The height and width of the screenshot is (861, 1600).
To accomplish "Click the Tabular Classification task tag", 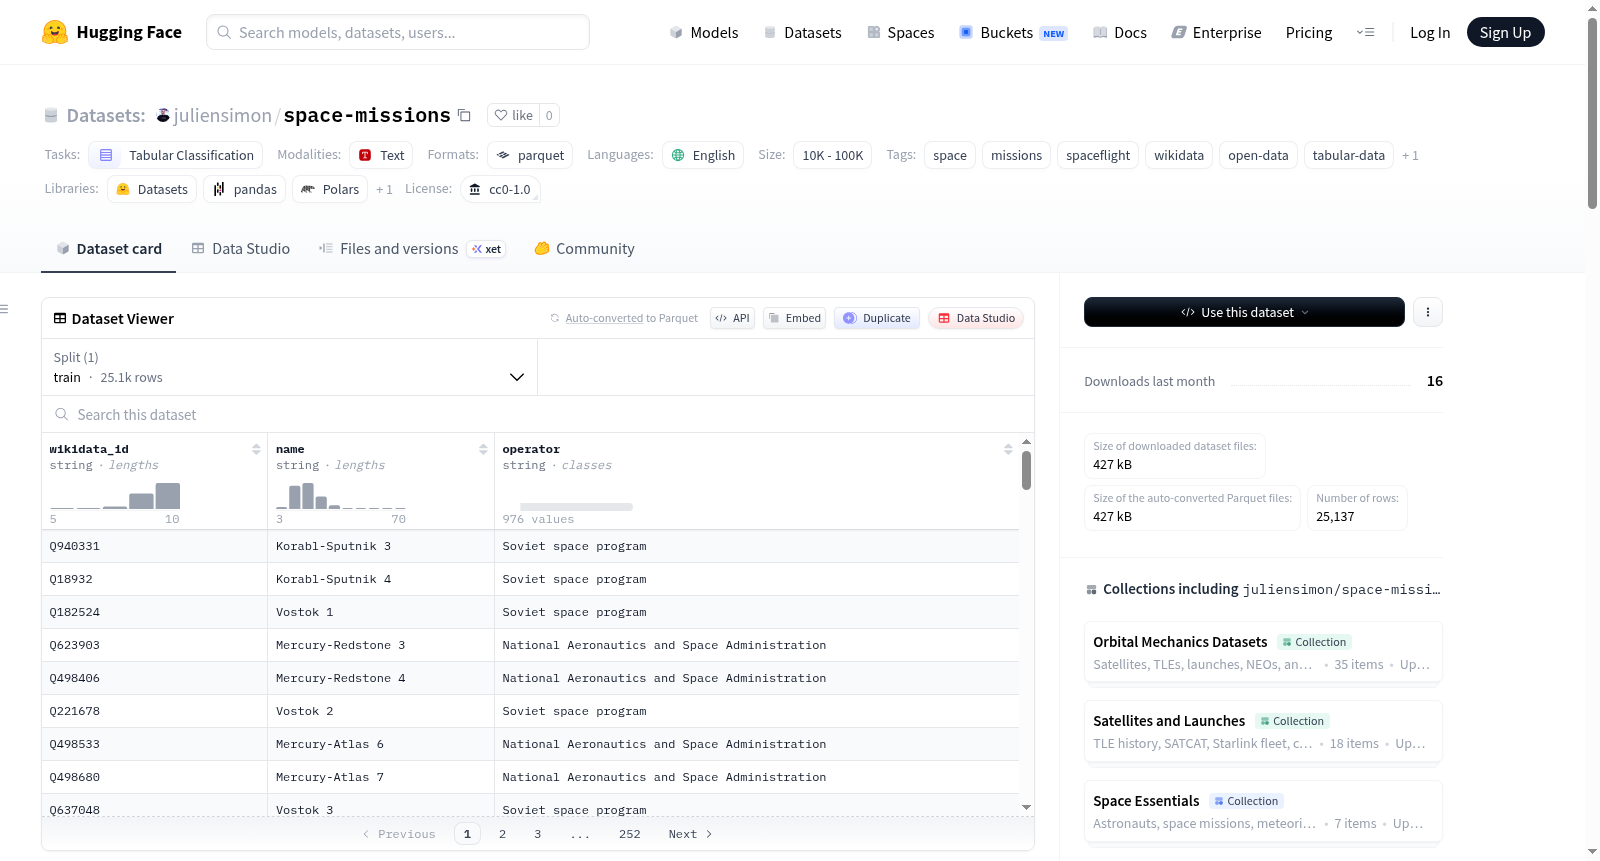I will tap(176, 155).
